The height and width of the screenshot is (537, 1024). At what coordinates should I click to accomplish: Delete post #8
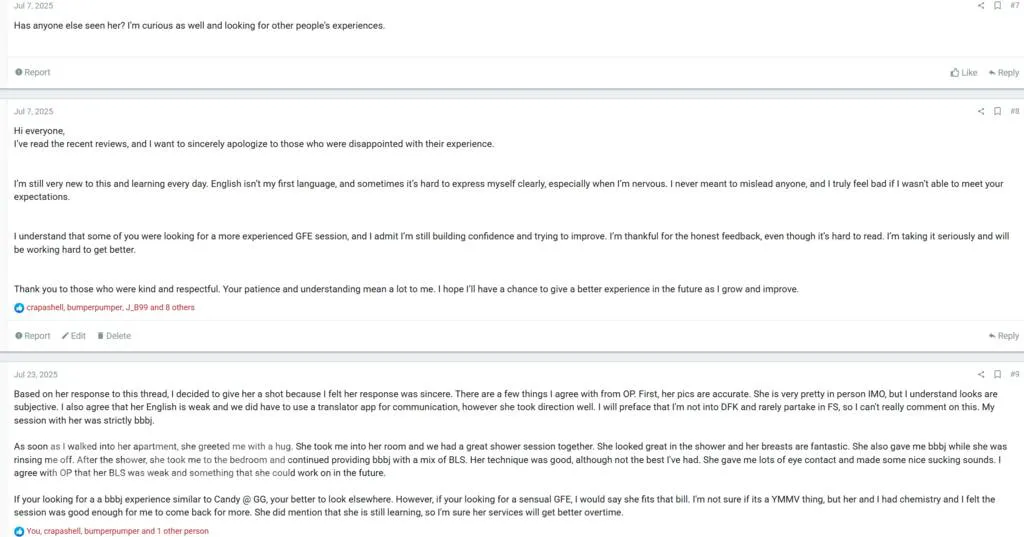(x=114, y=336)
